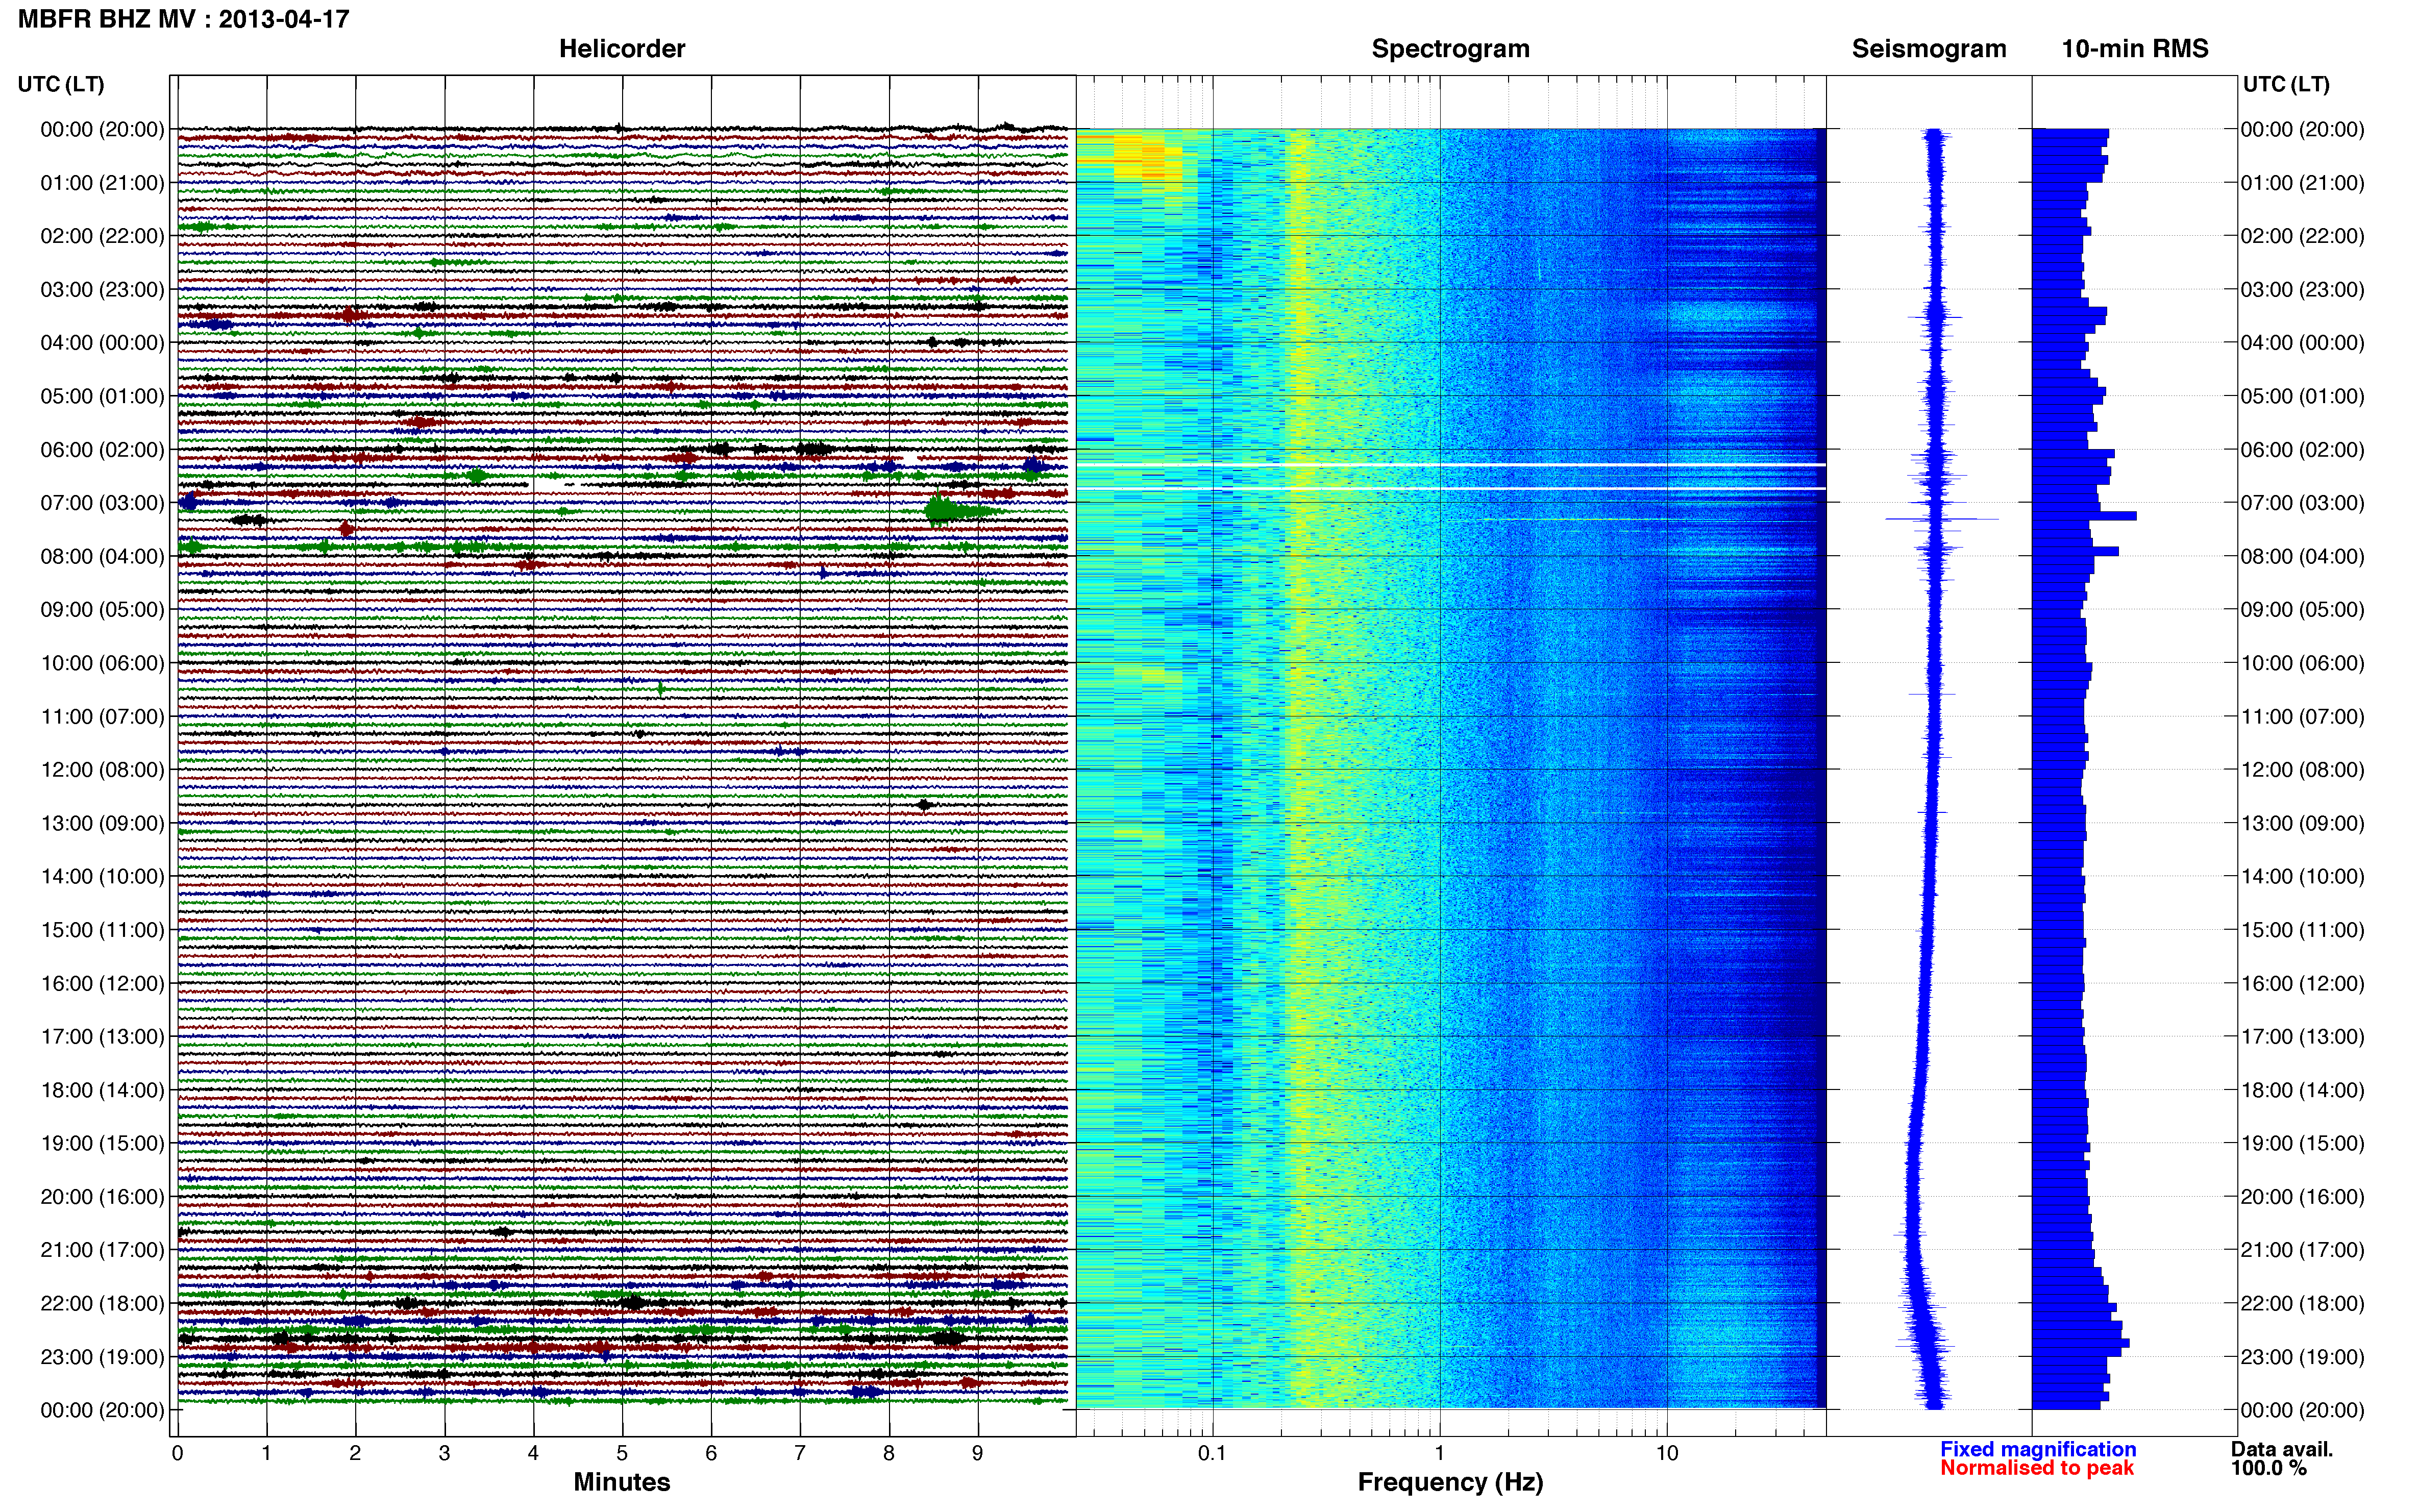Image resolution: width=2419 pixels, height=1512 pixels.
Task: Click right-axis time label '07:00 (03:00)'
Action: coord(2302,503)
